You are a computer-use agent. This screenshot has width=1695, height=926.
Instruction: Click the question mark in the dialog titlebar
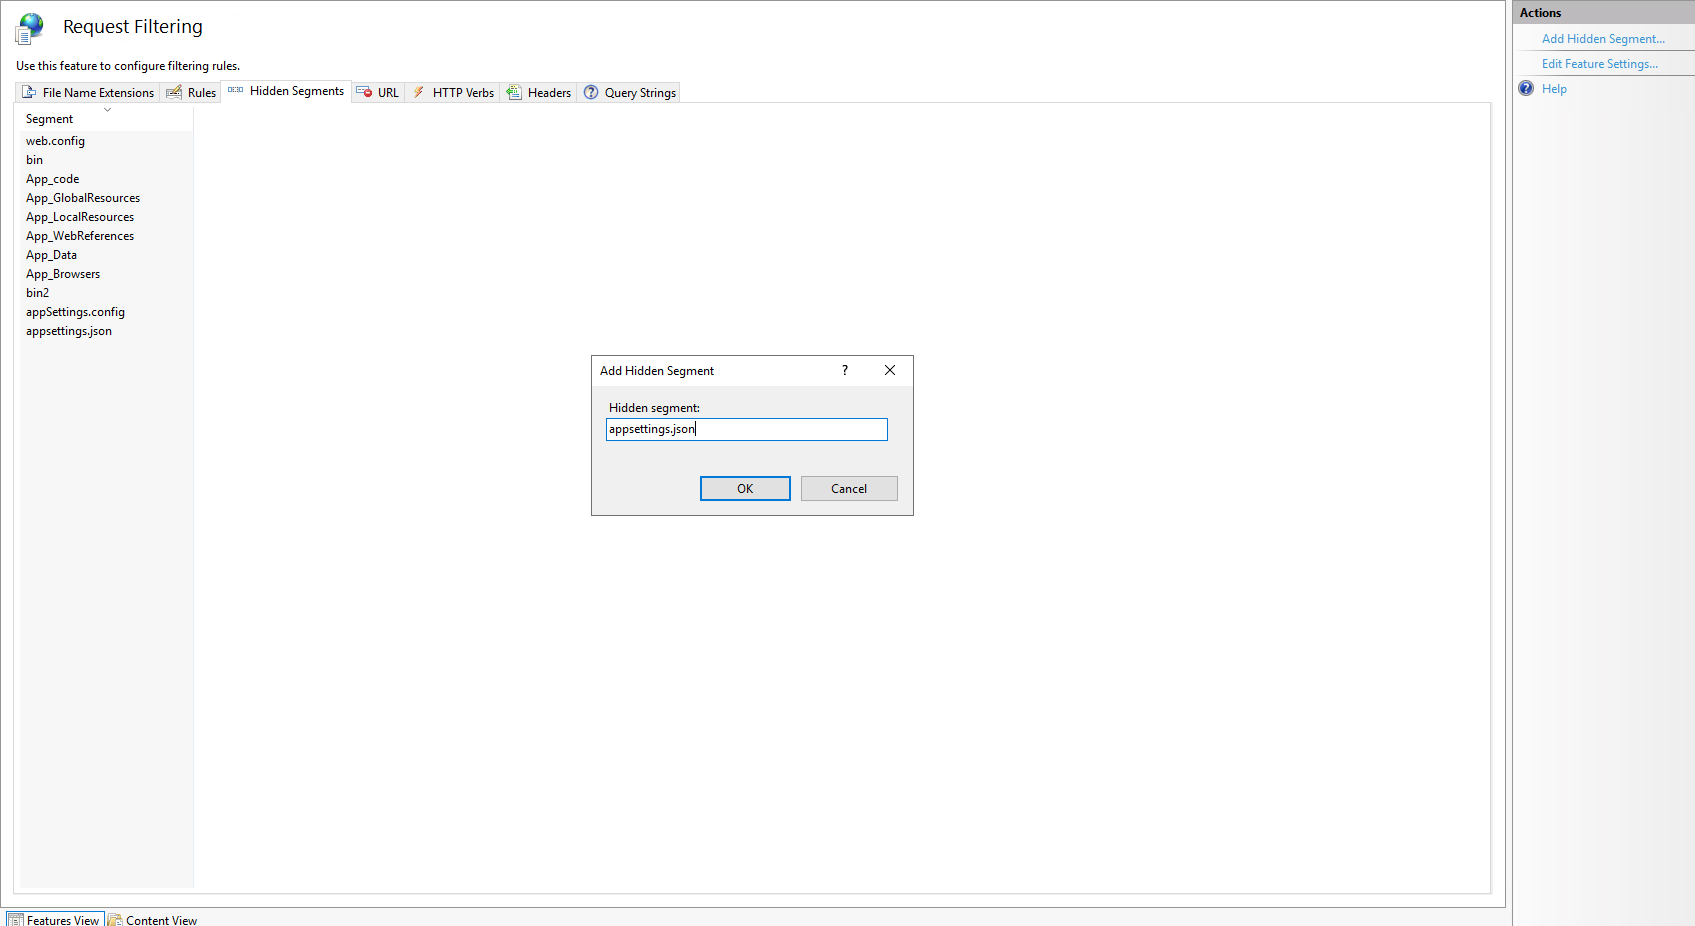tap(844, 370)
